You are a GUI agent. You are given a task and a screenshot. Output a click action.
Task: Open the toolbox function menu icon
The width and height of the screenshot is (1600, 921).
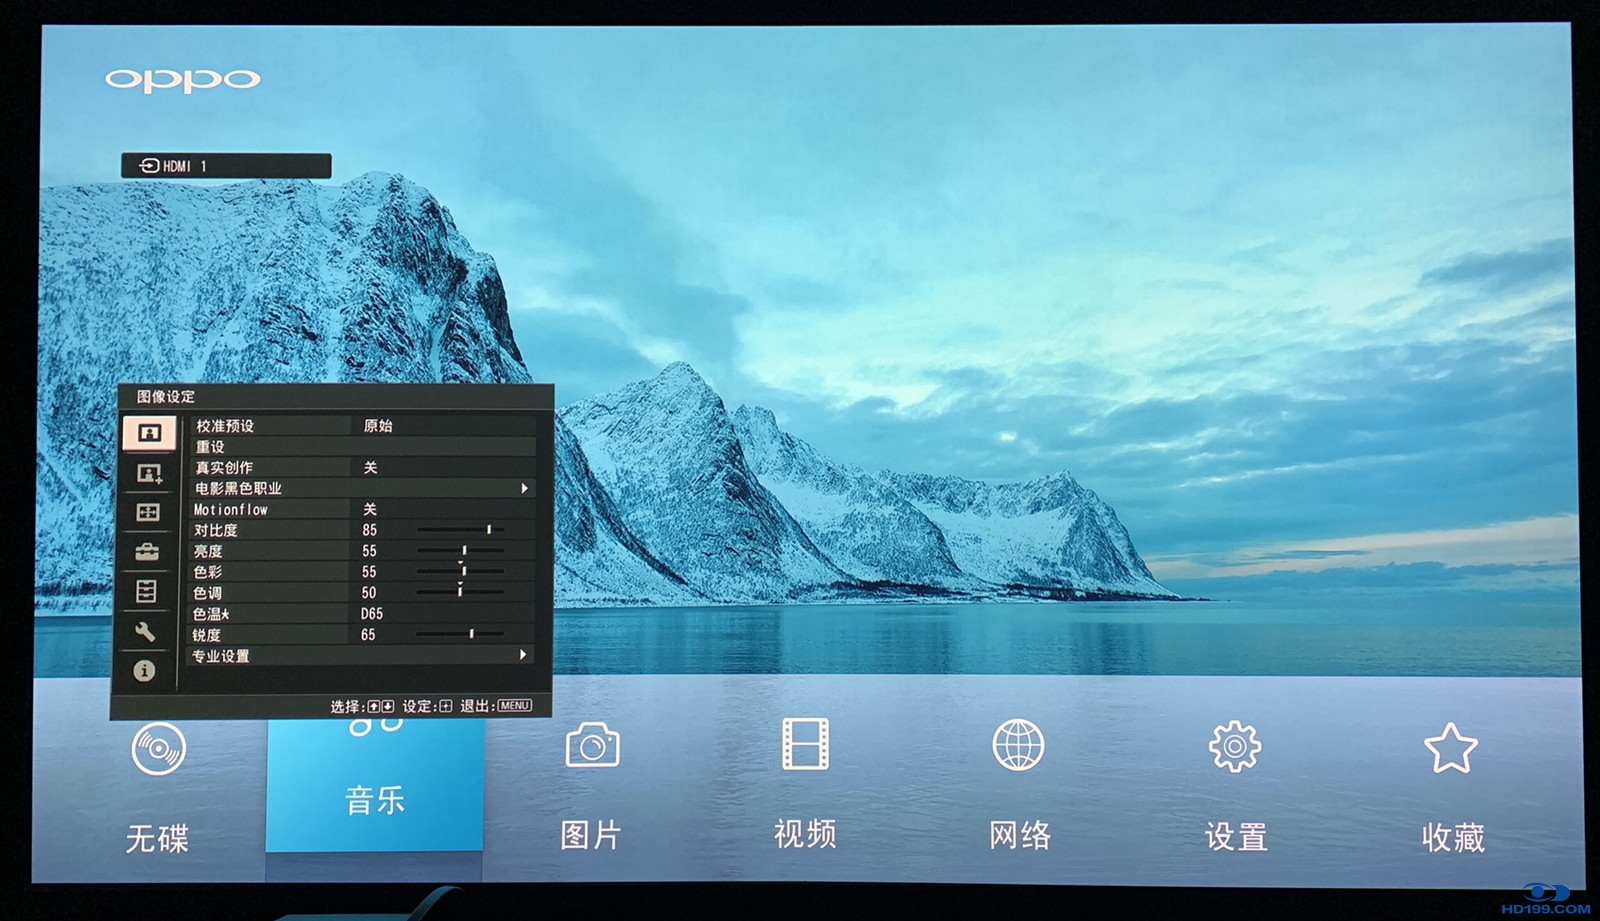[147, 552]
